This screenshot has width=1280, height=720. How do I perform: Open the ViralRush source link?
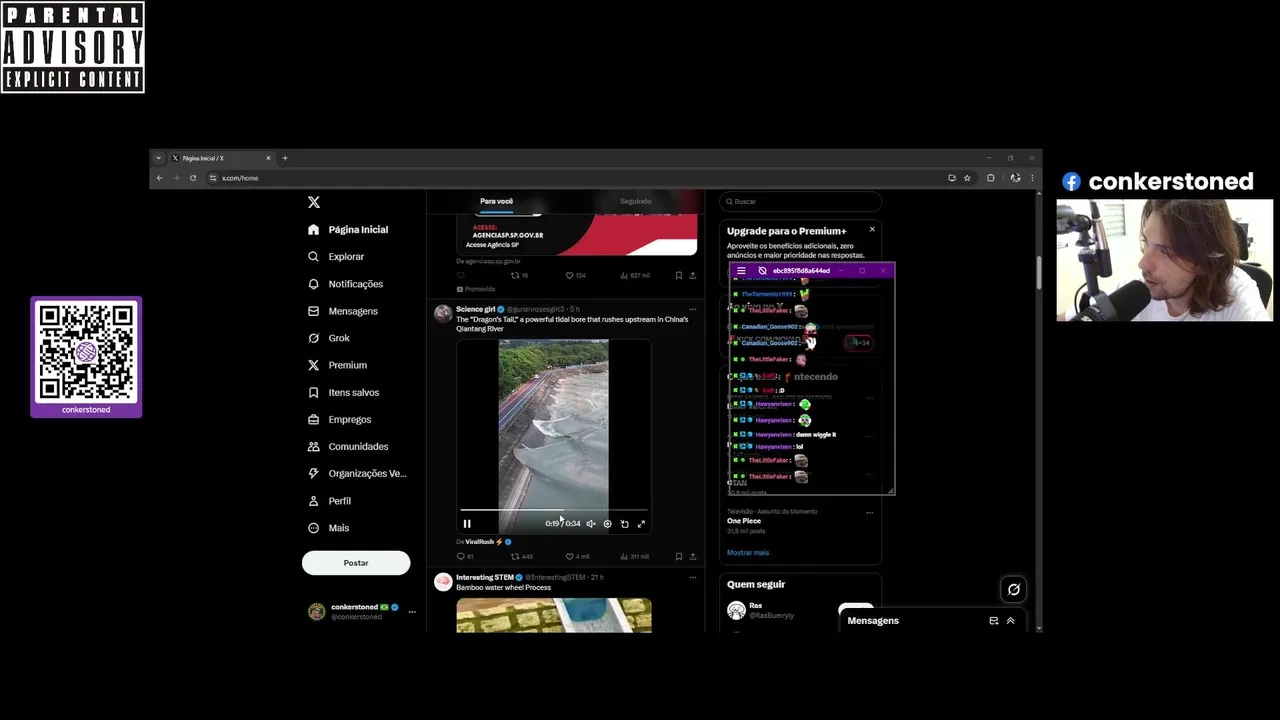[484, 542]
